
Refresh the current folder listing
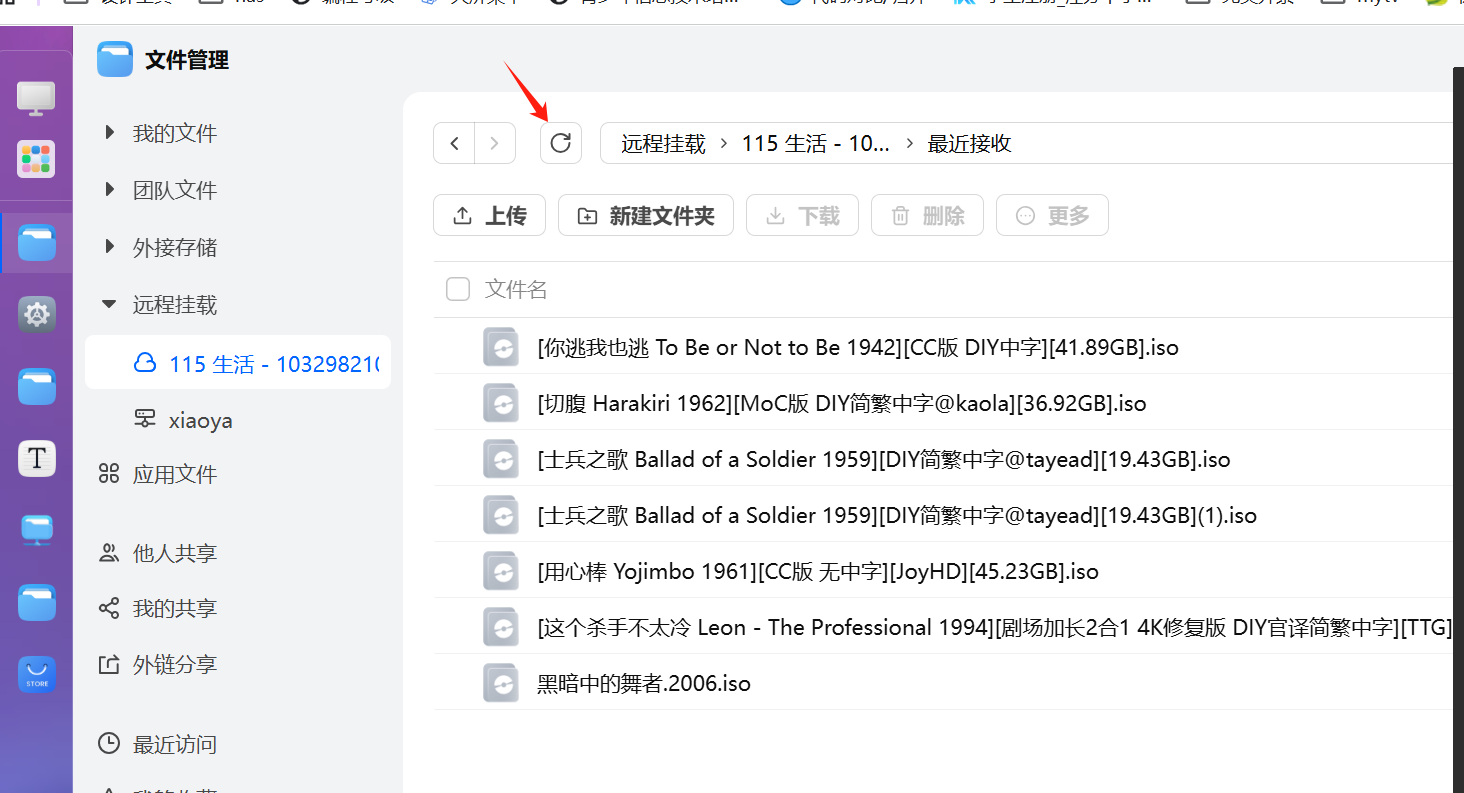(561, 143)
